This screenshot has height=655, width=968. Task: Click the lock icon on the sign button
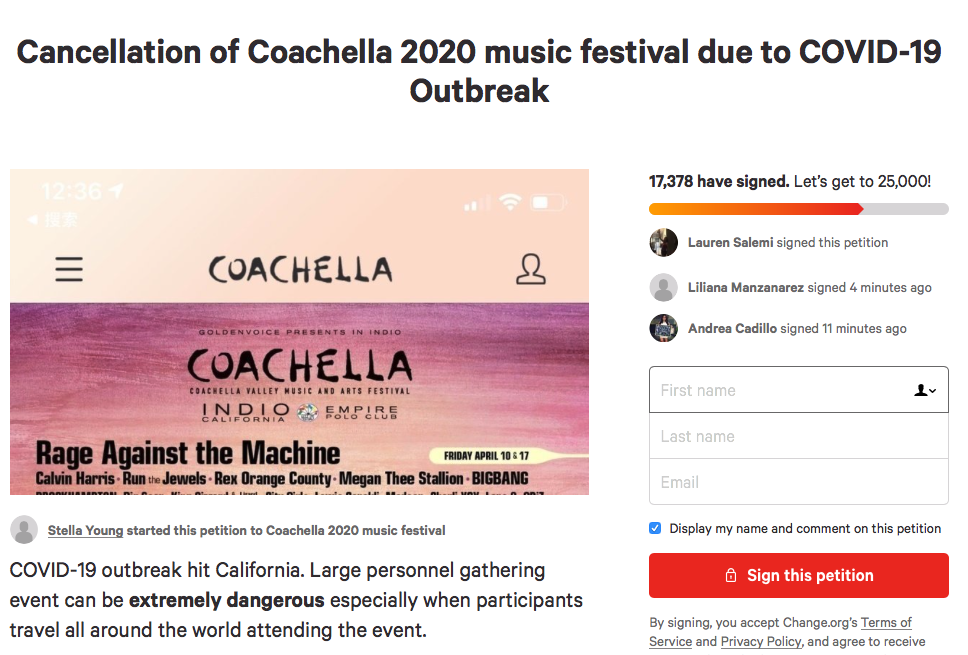click(731, 575)
